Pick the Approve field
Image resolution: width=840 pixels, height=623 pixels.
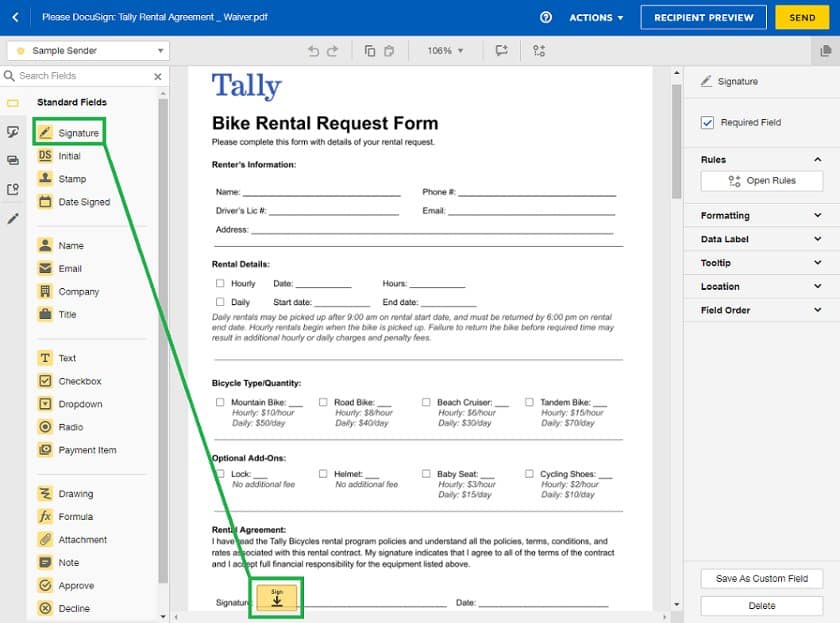pos(66,586)
